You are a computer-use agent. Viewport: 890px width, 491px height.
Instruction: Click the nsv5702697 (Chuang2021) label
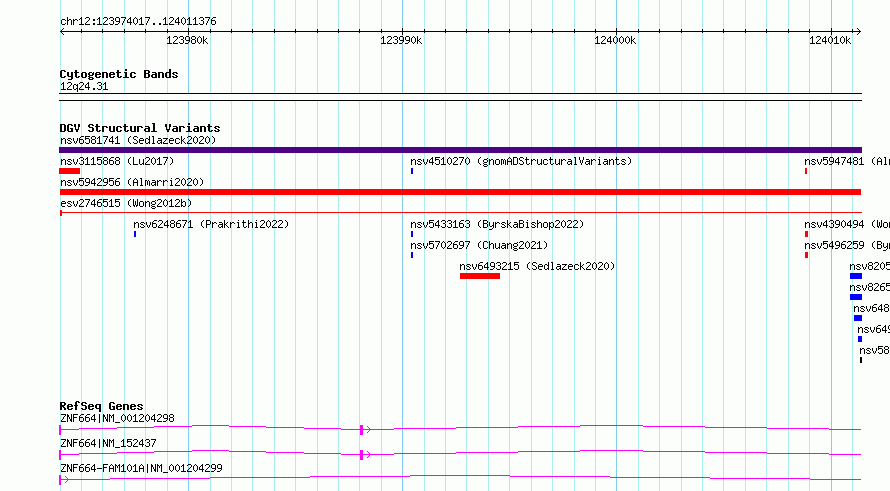[479, 245]
